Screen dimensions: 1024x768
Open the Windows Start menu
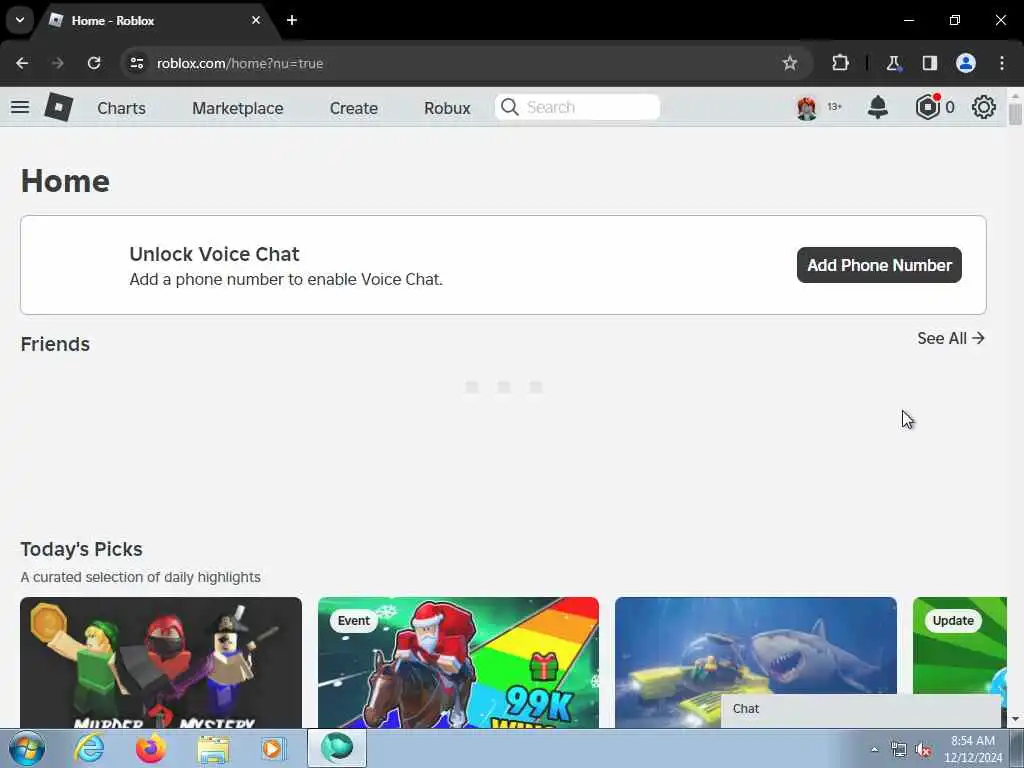[27, 748]
